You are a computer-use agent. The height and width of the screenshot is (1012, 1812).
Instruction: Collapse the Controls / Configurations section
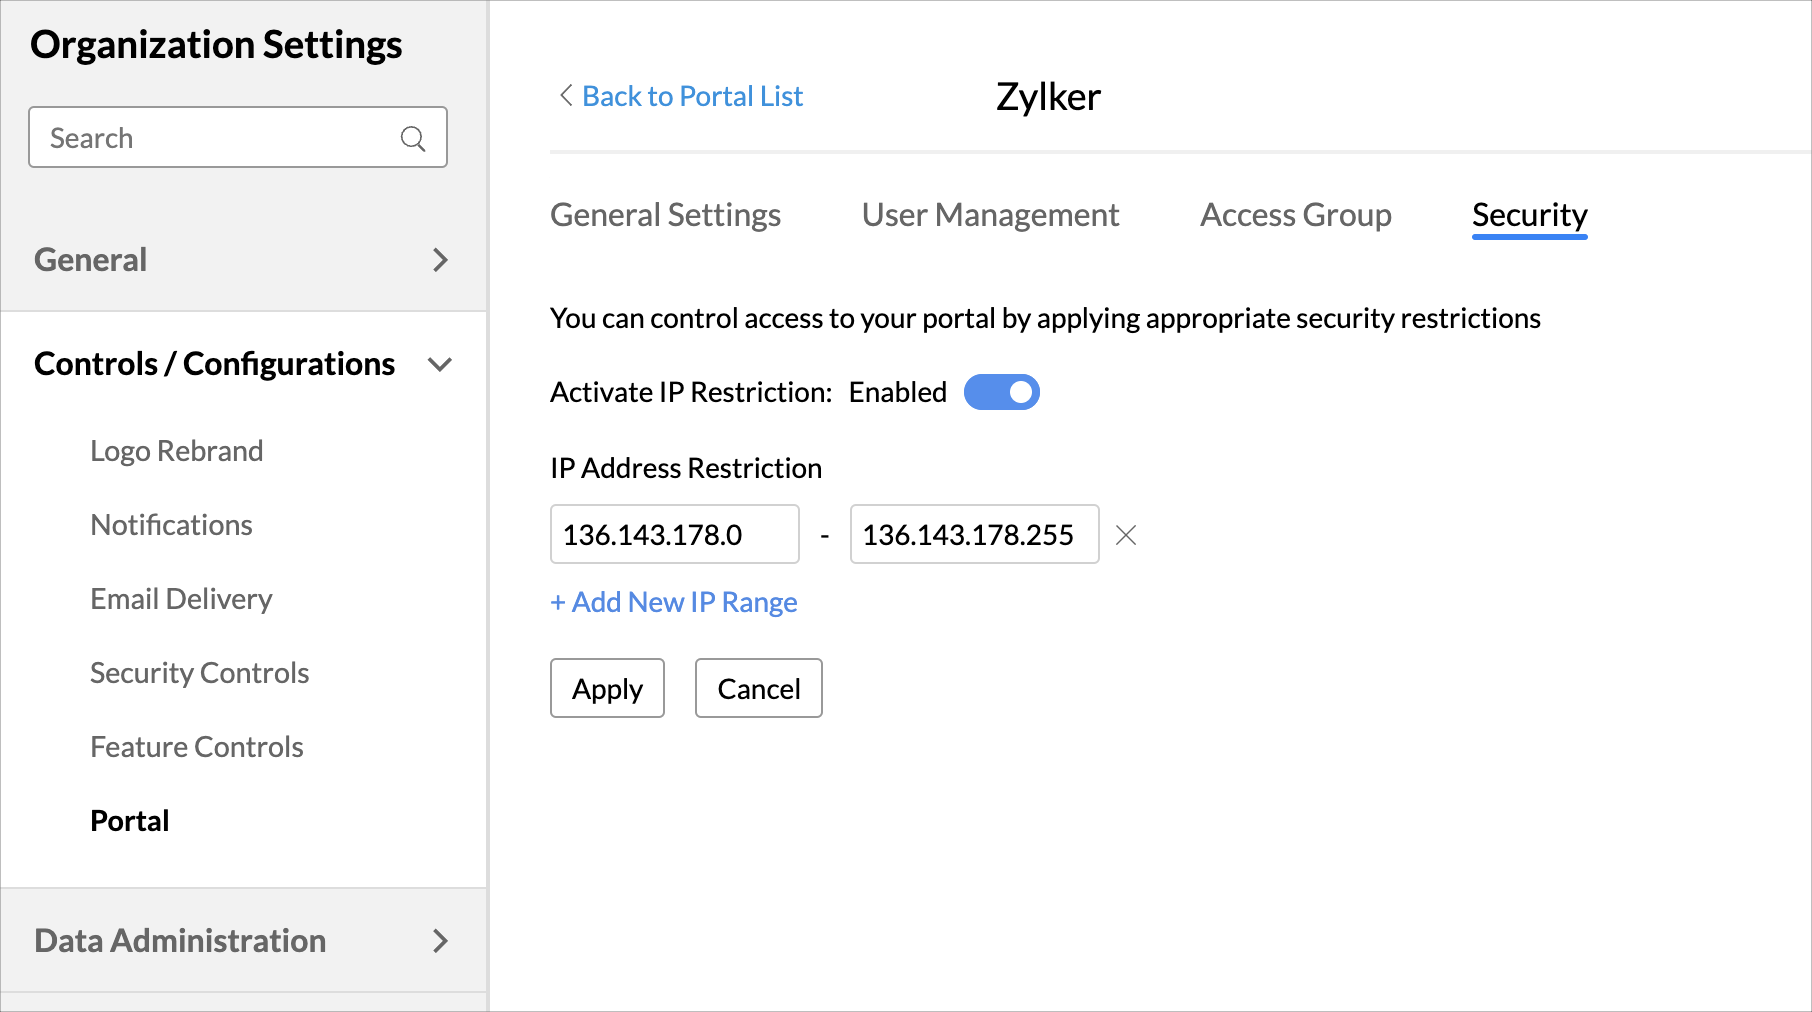click(x=440, y=364)
